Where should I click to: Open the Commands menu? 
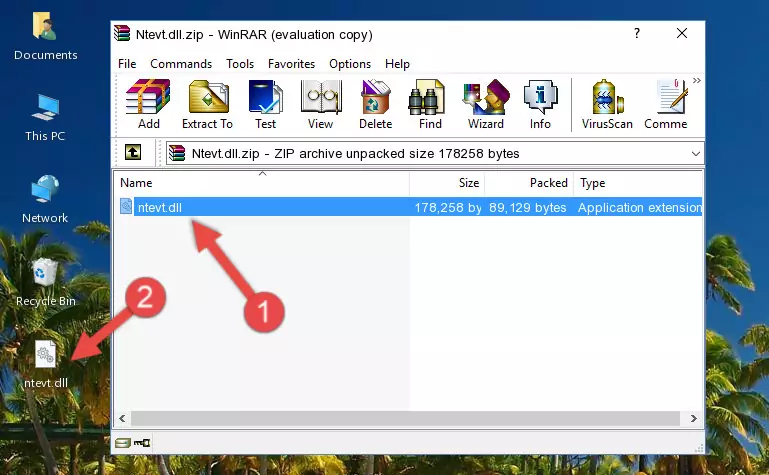181,64
